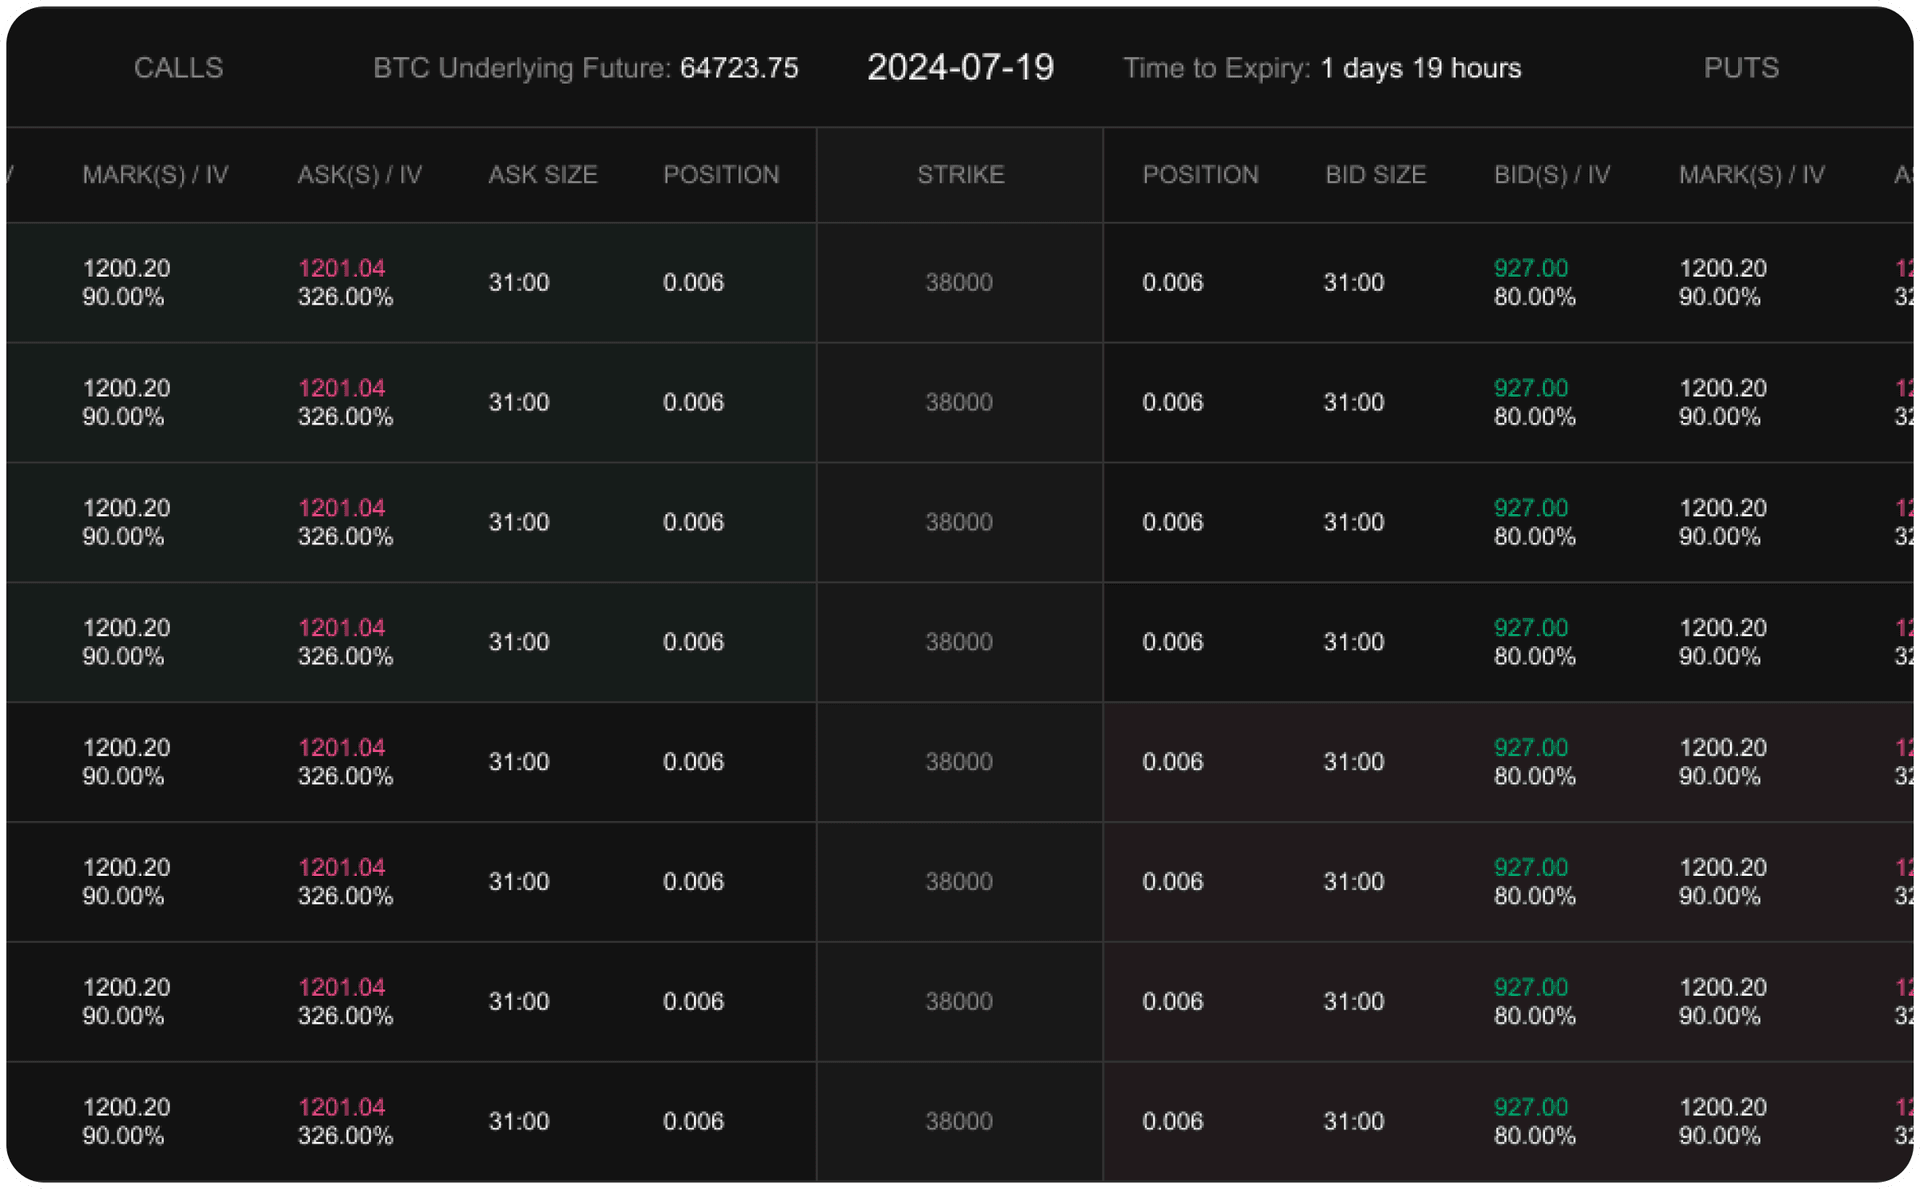Click the BTC Underlying Future value 64723.75

[x=739, y=68]
